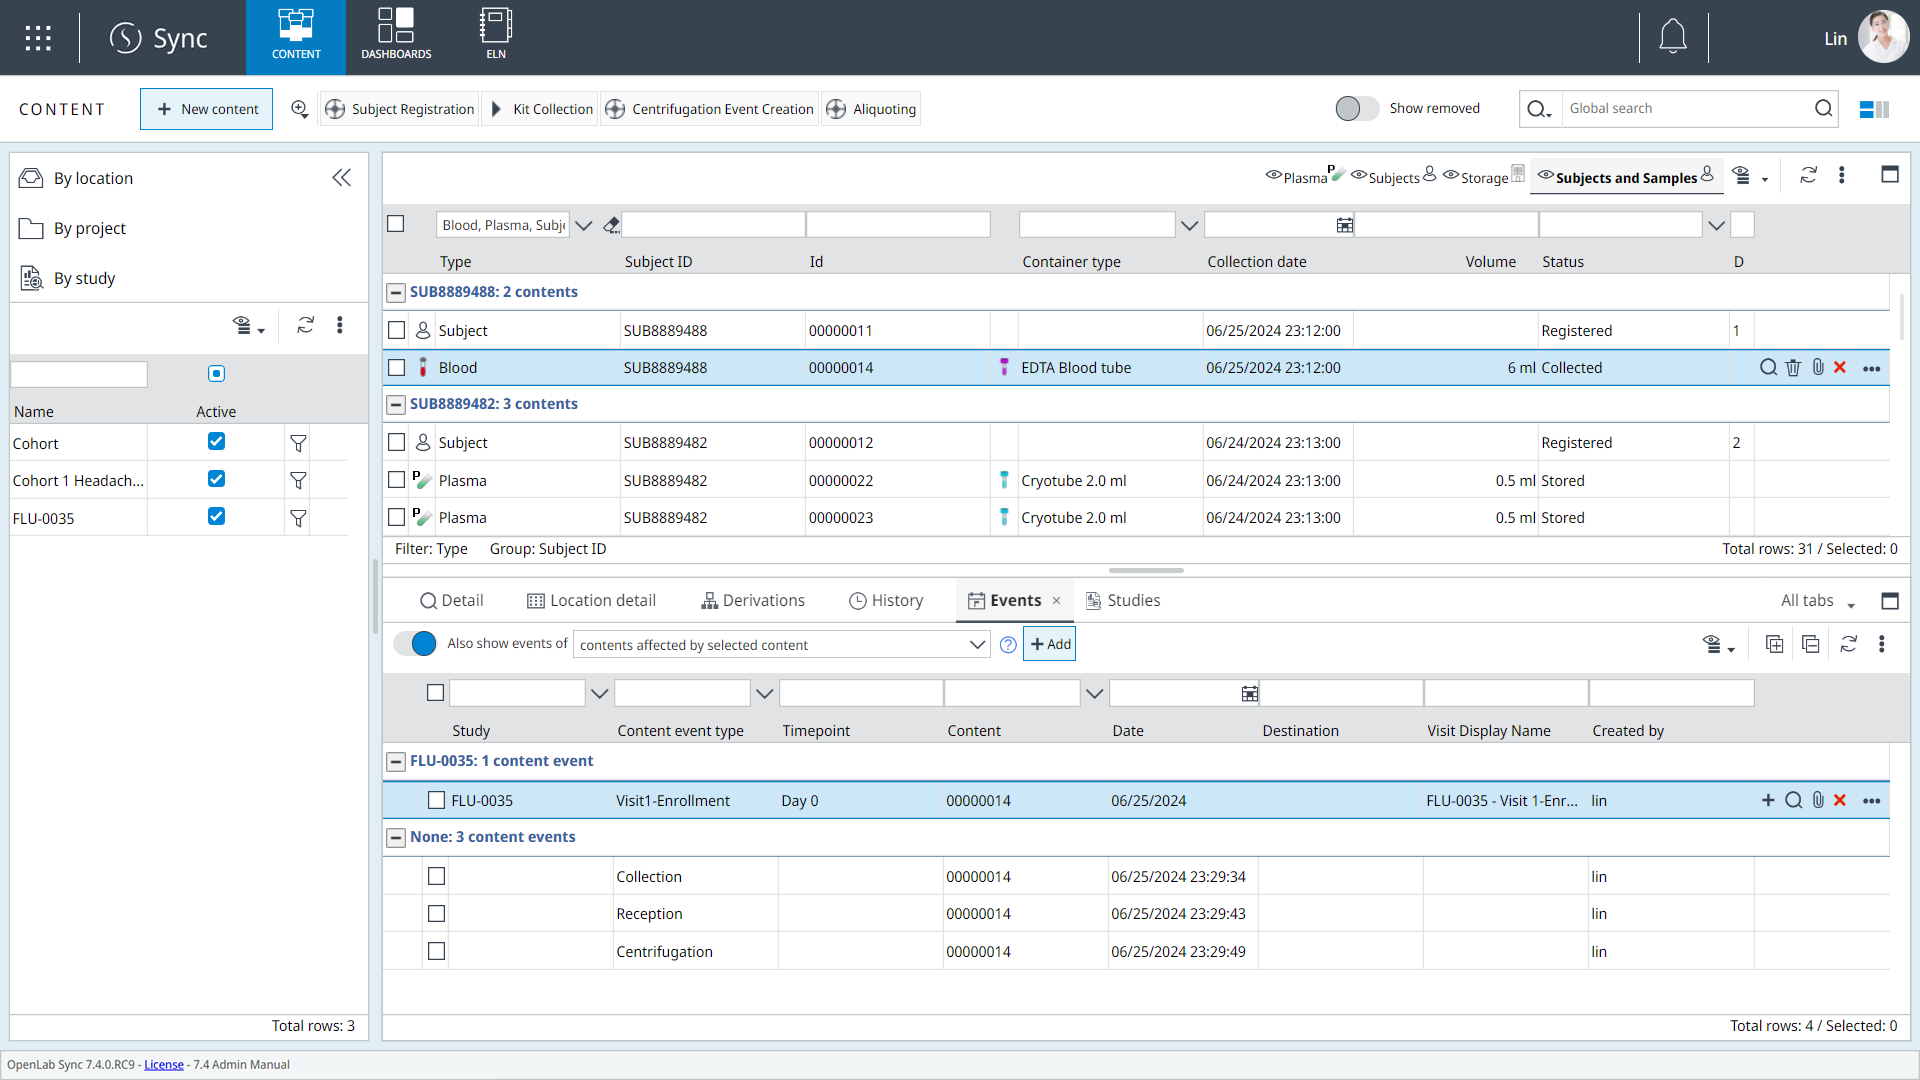The height and width of the screenshot is (1080, 1920).
Task: Uncheck Active for Cohort
Action: click(216, 441)
